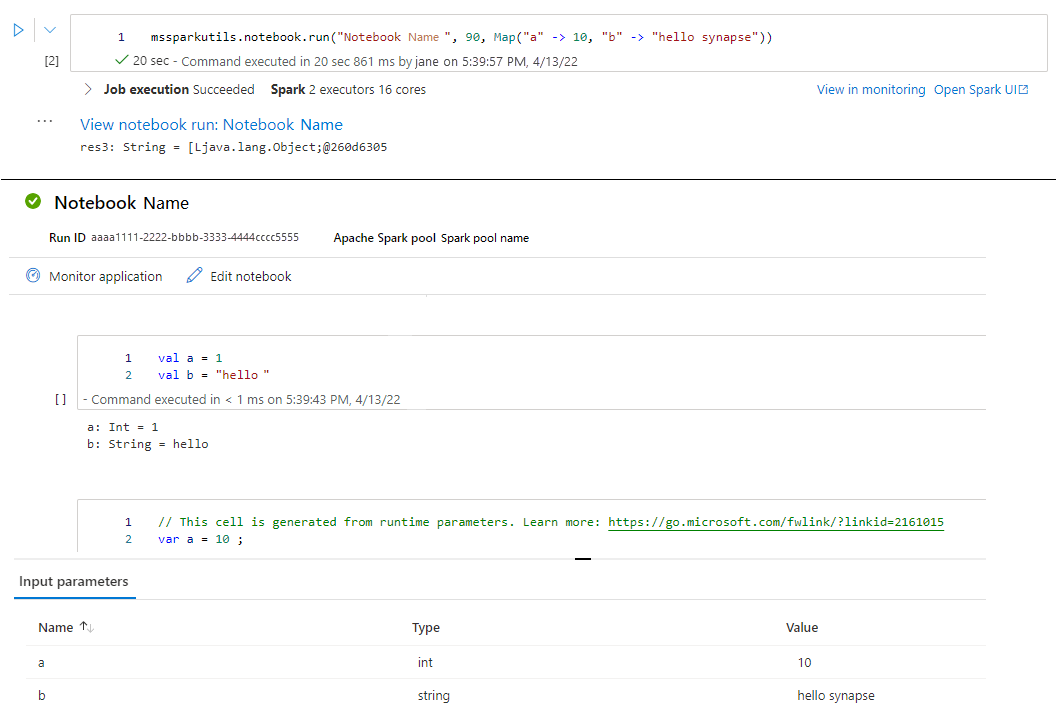Open the fwlink/?linkid=2161015 documentation link
This screenshot has width=1056, height=718.
pos(775,521)
